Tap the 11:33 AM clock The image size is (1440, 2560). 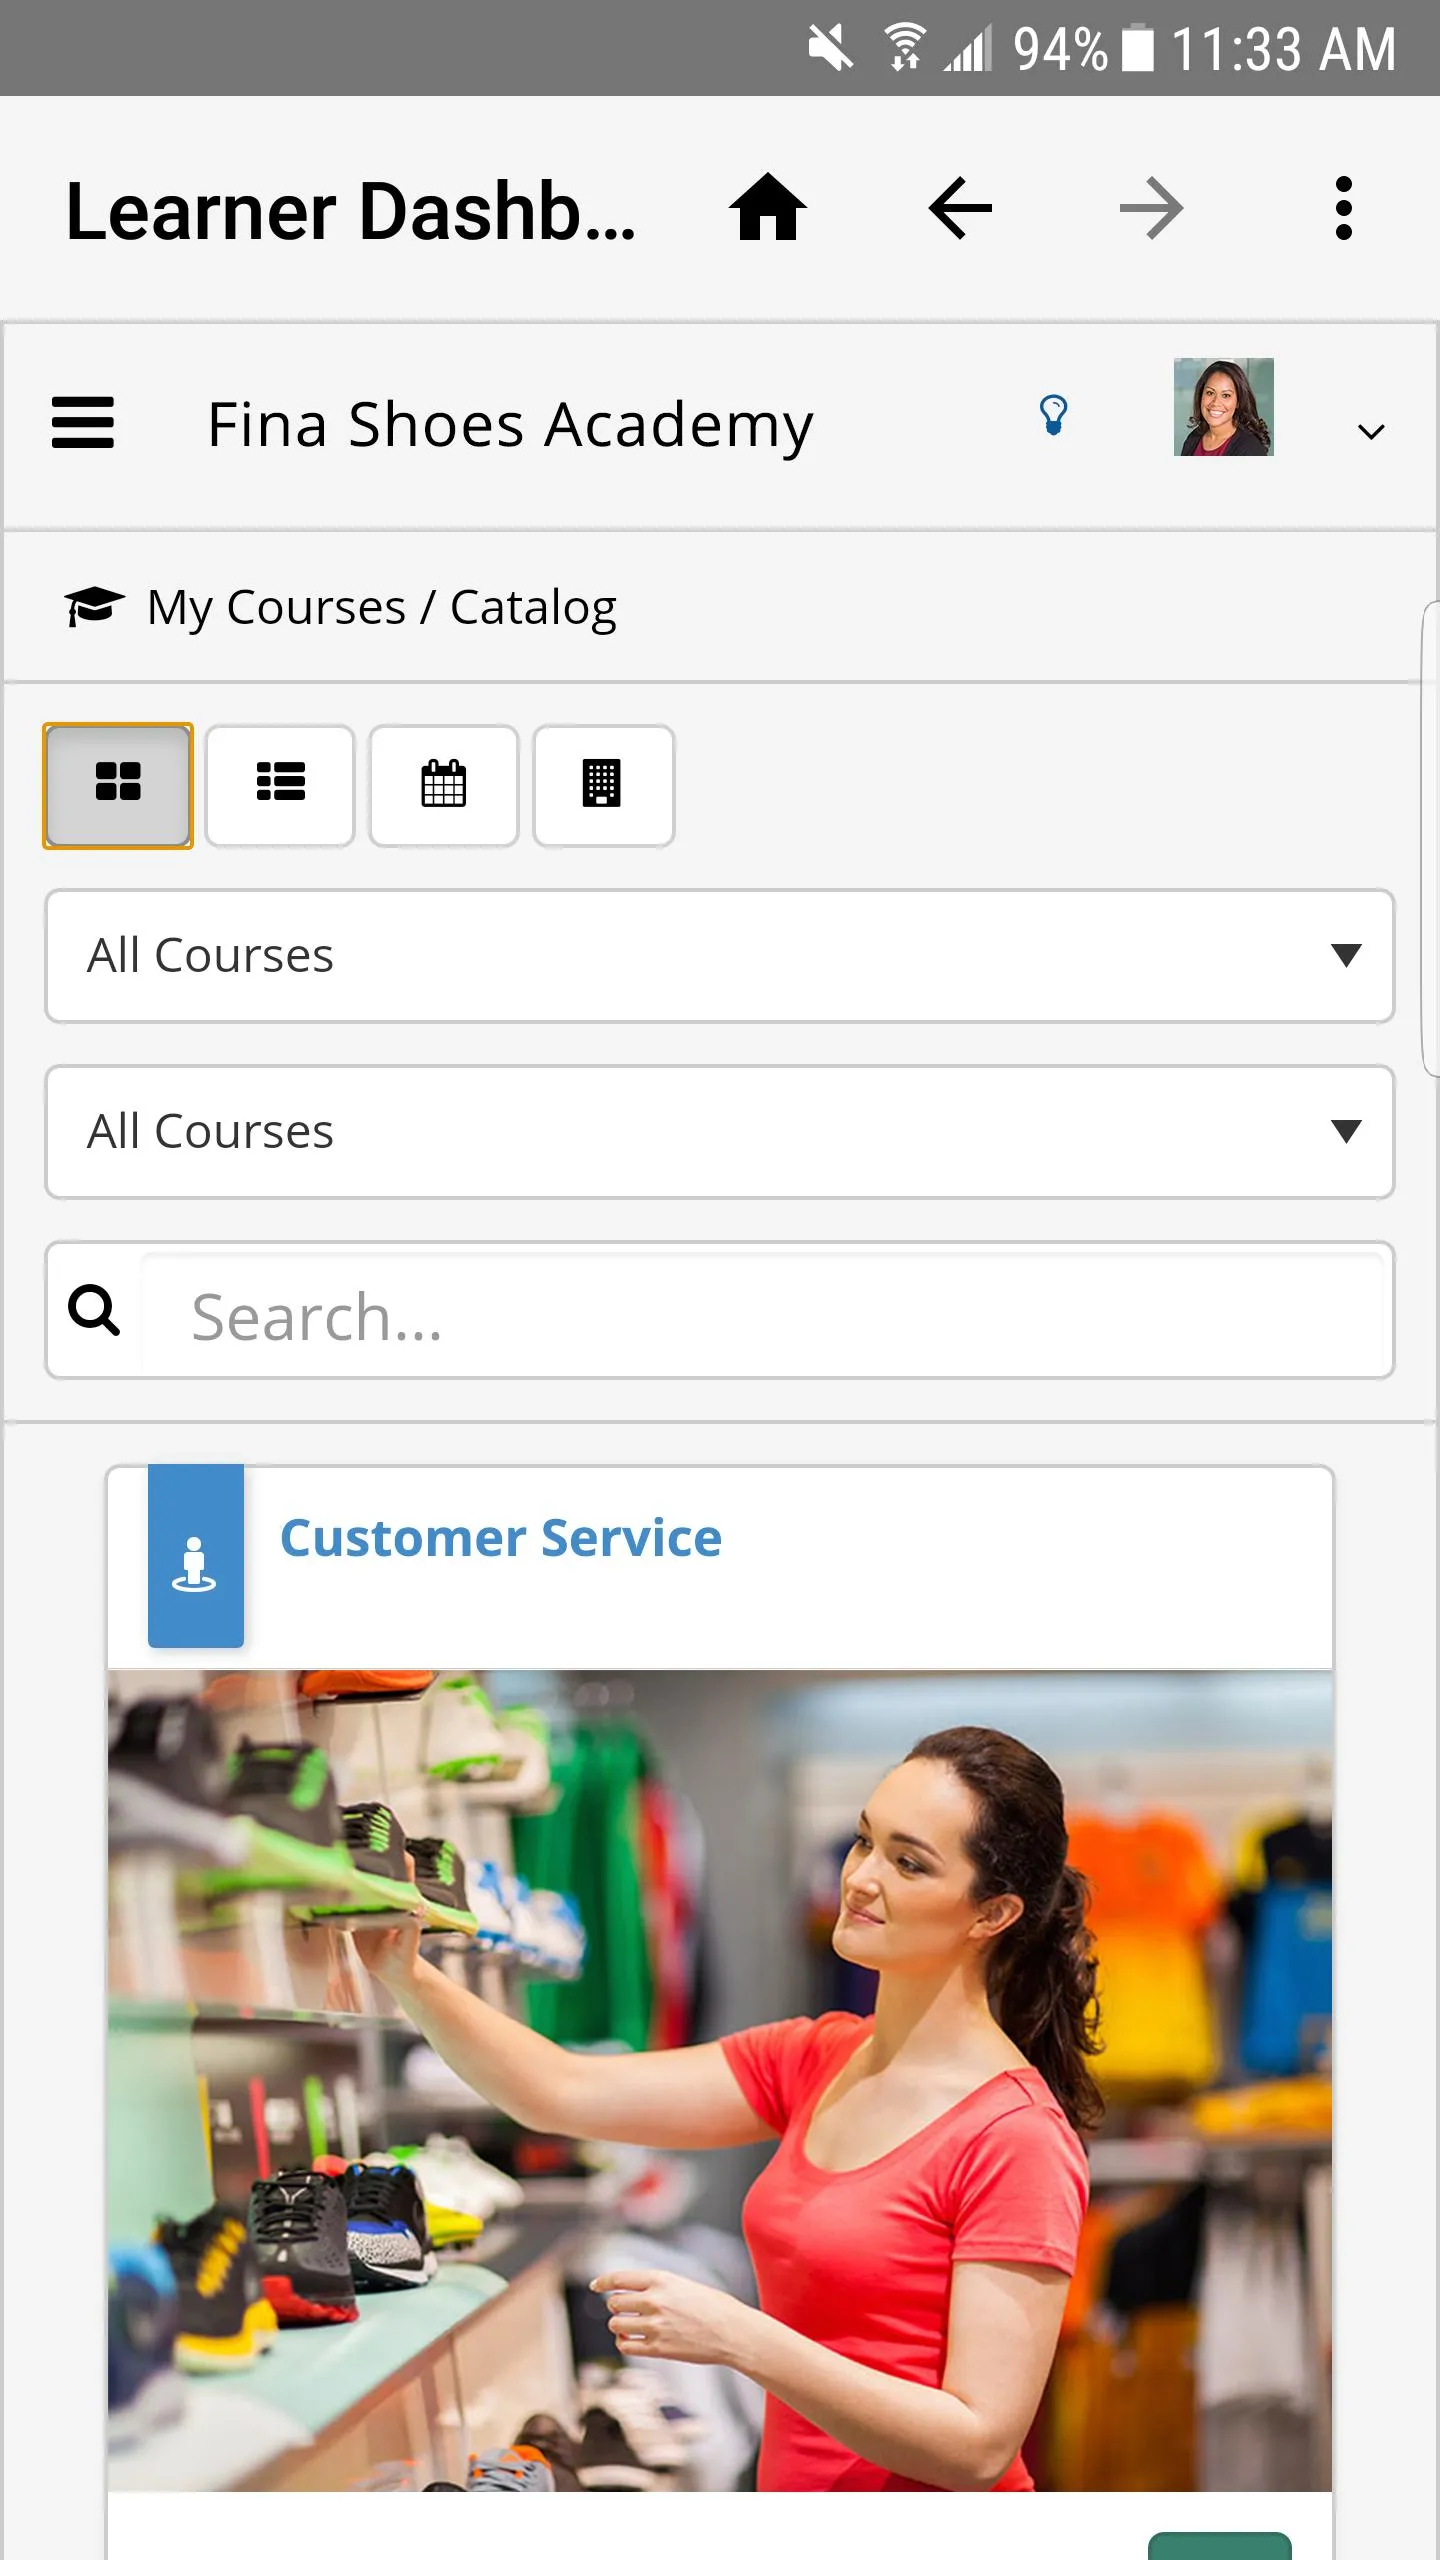(x=1283, y=48)
